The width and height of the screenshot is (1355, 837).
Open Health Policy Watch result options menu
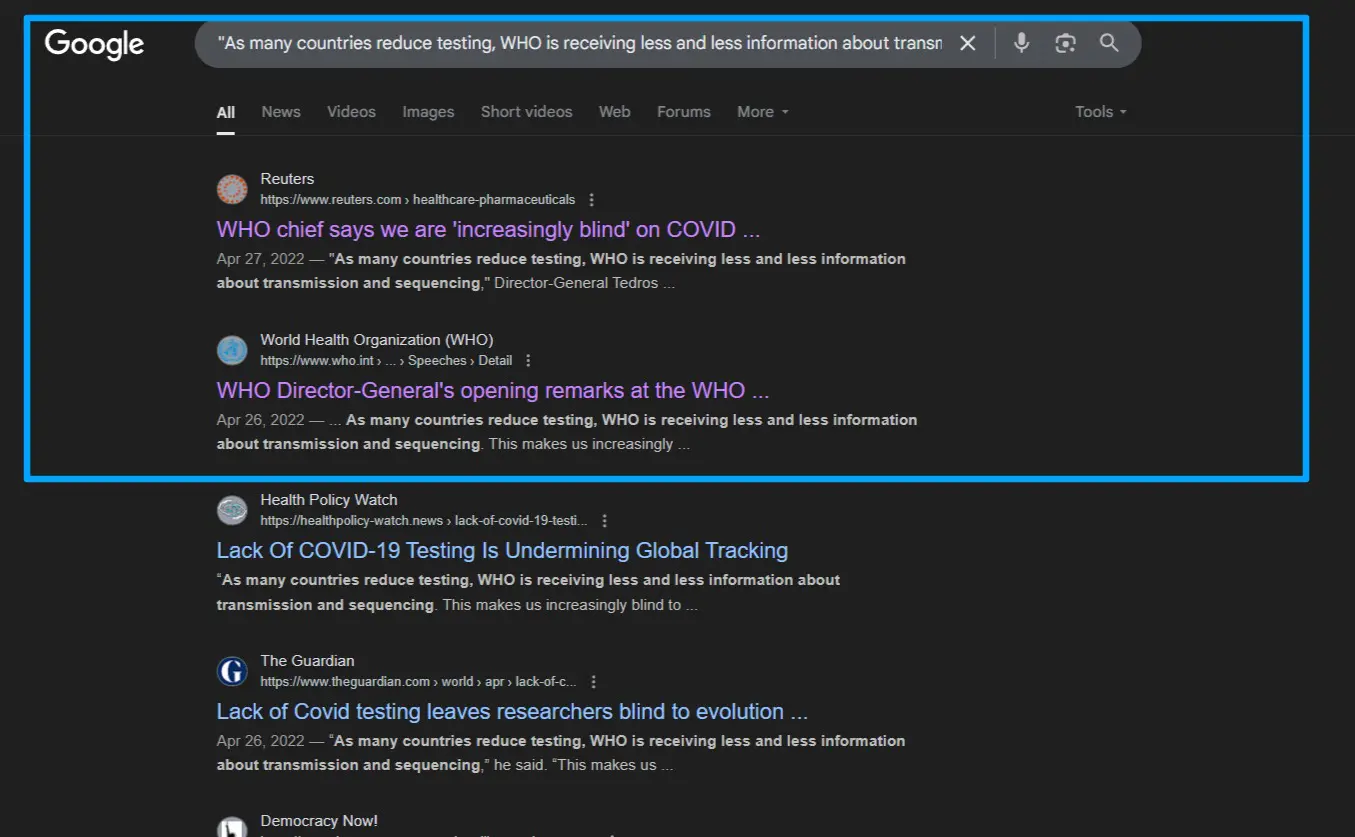[604, 521]
